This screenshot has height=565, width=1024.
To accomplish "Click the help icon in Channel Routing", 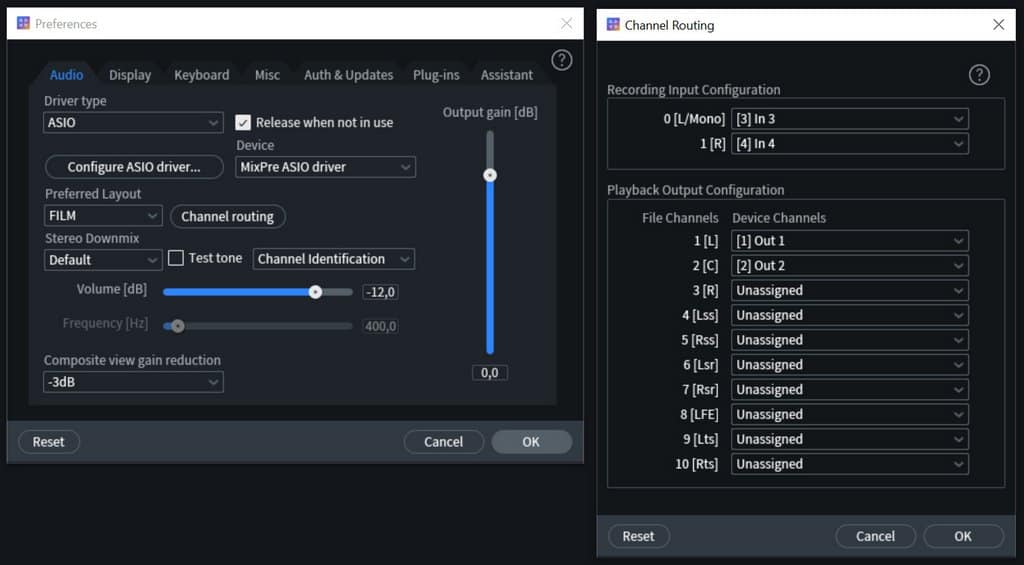I will pos(979,75).
